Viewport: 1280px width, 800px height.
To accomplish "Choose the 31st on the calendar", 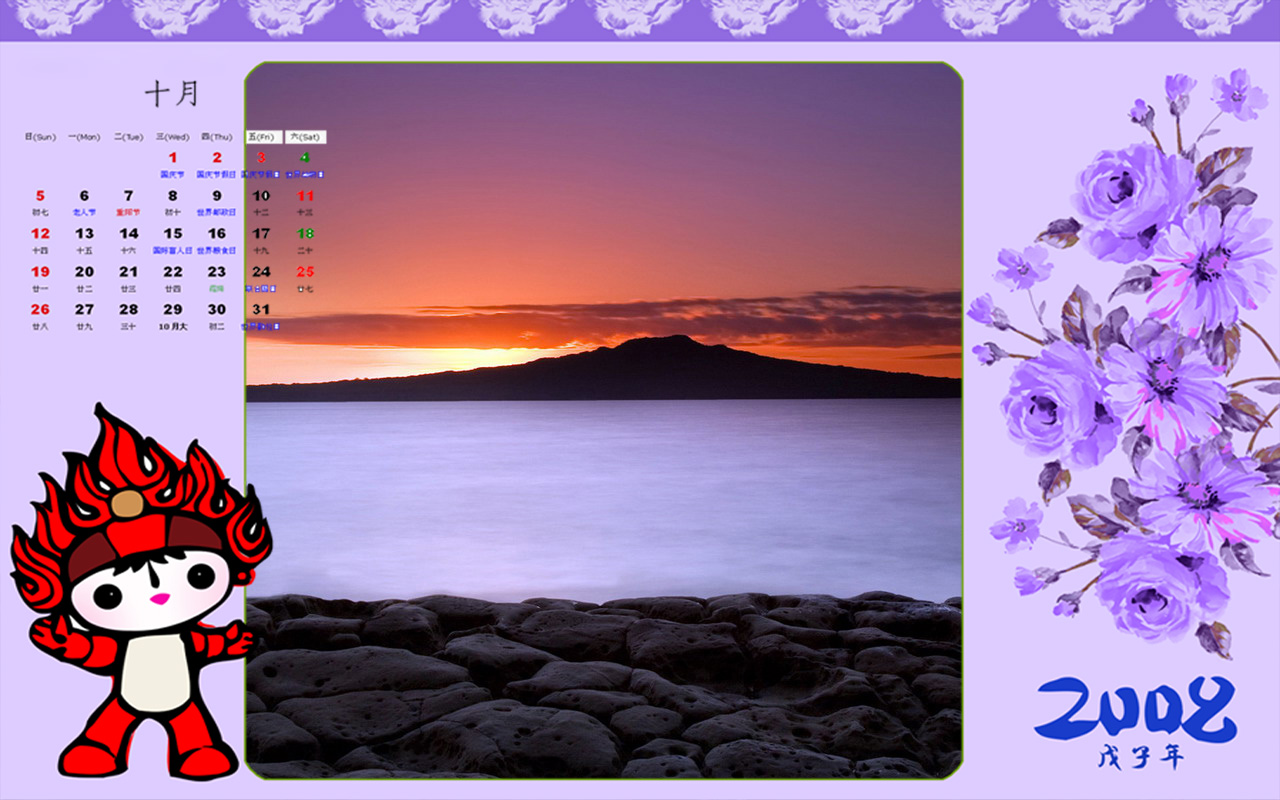I will pyautogui.click(x=261, y=310).
